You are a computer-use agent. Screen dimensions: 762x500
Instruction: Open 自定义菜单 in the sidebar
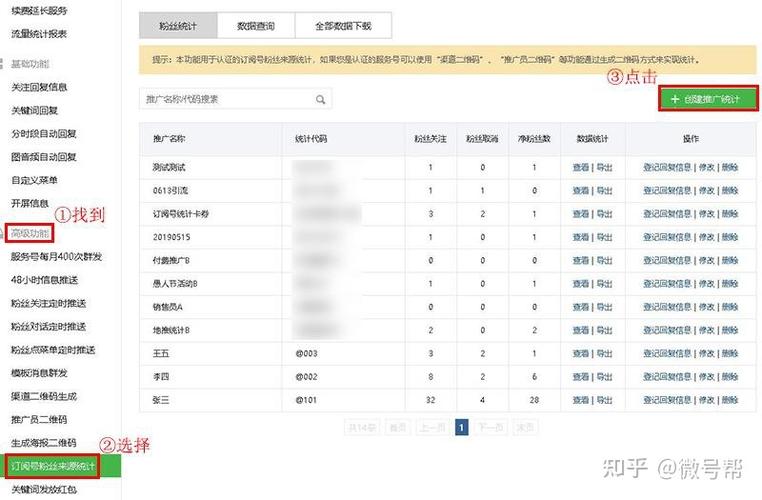(35, 180)
